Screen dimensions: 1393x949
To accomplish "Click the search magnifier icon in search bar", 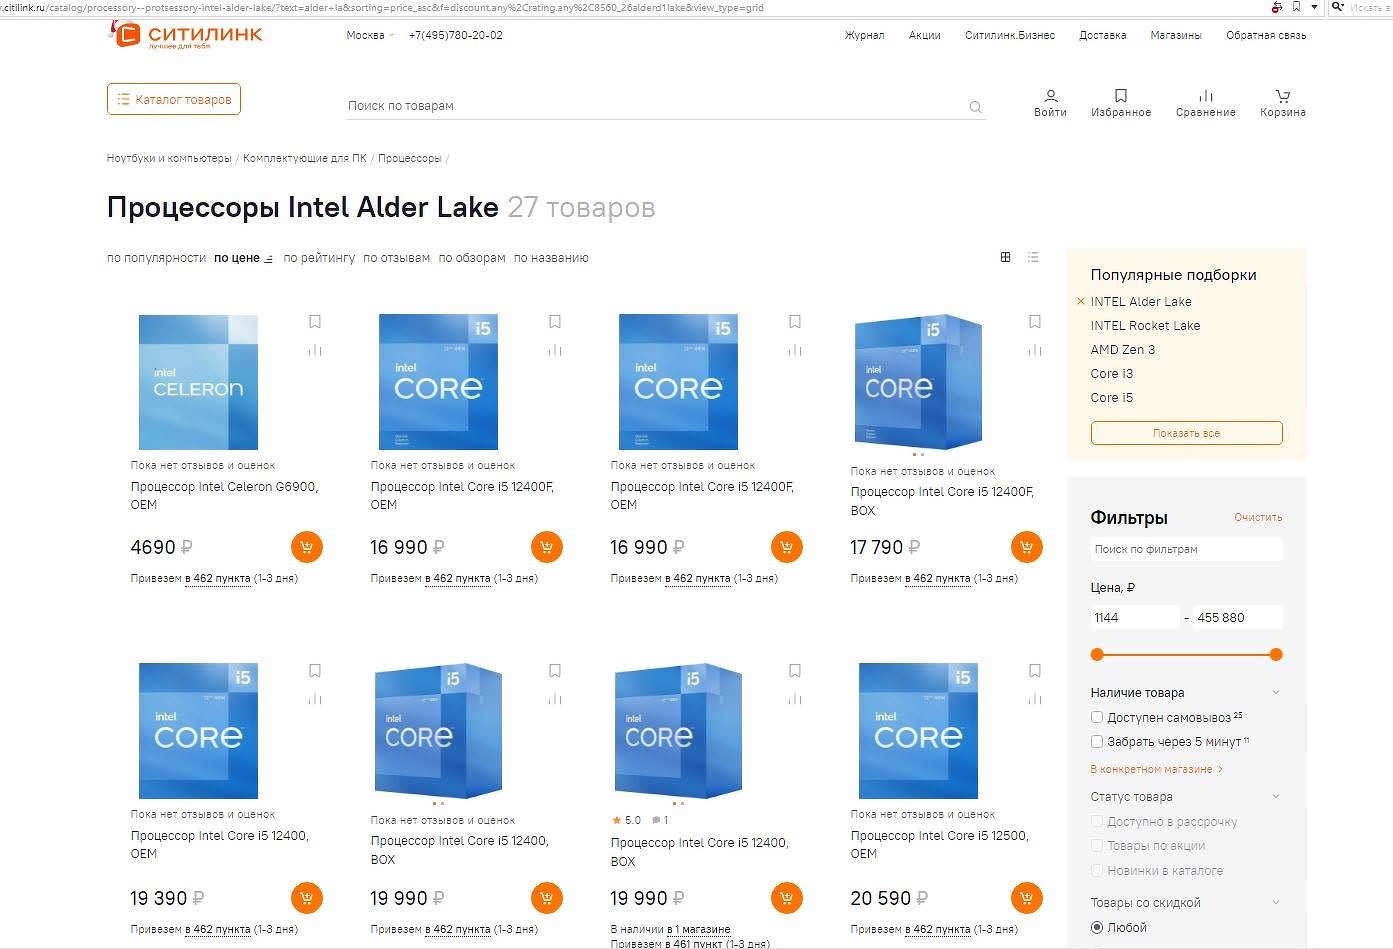I will pos(975,107).
